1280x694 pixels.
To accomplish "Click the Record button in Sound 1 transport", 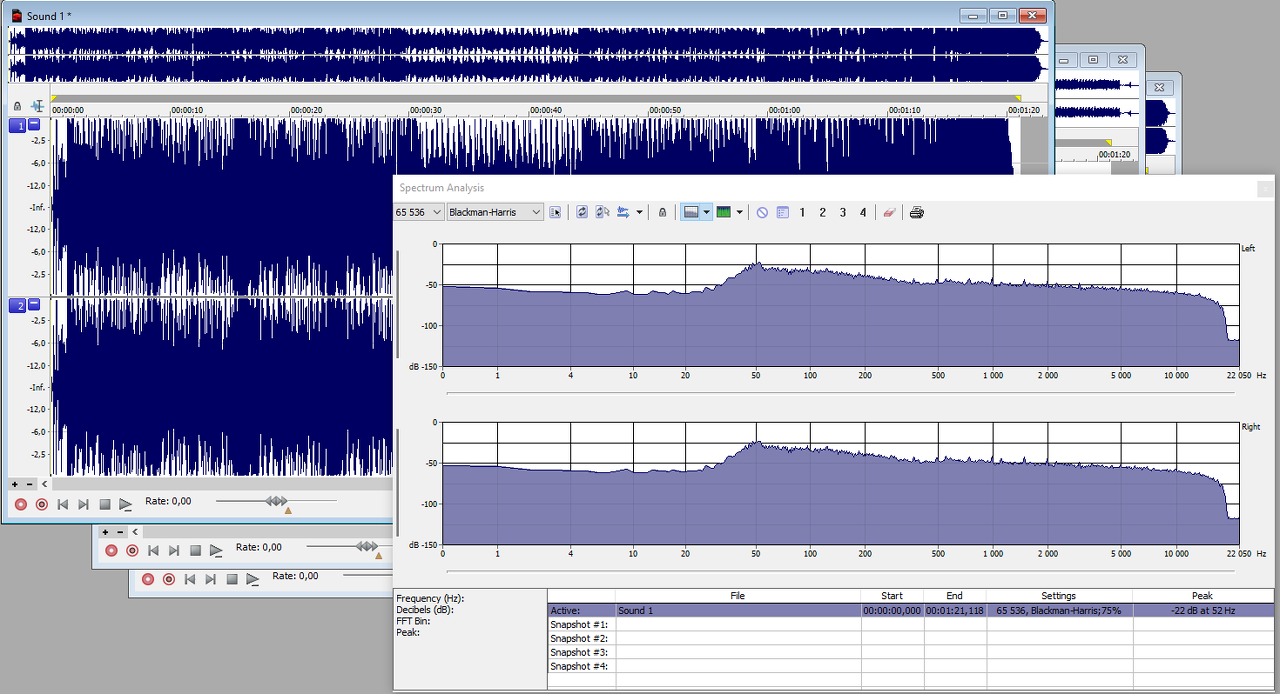I will [21, 505].
